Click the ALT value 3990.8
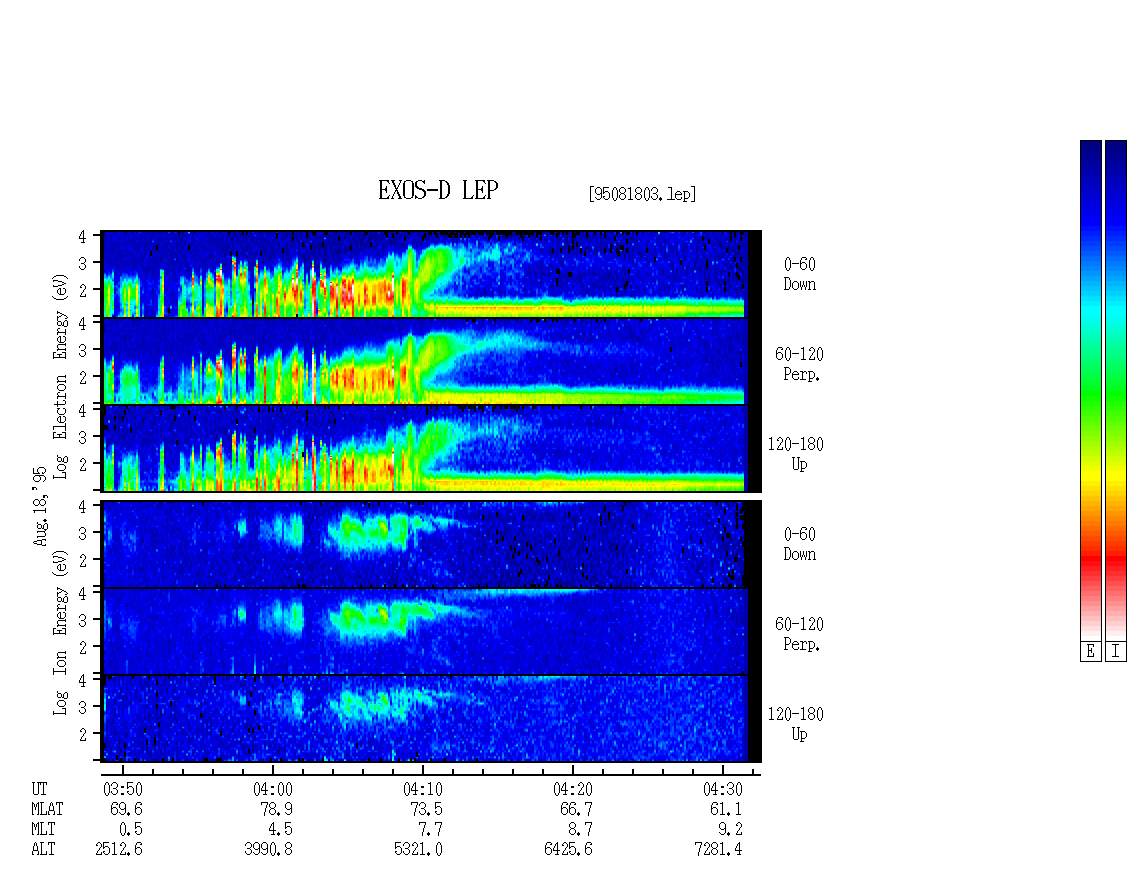 click(268, 850)
